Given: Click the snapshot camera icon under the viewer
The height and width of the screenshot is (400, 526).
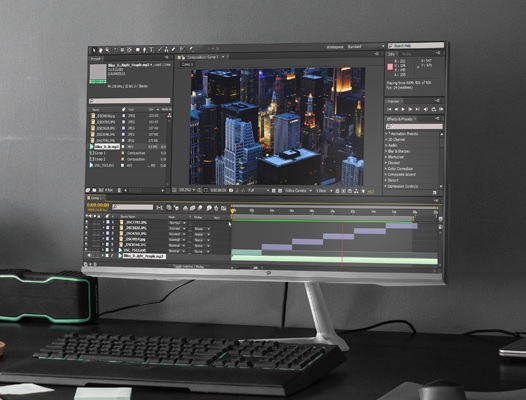Looking at the screenshot, I should coord(231,190).
